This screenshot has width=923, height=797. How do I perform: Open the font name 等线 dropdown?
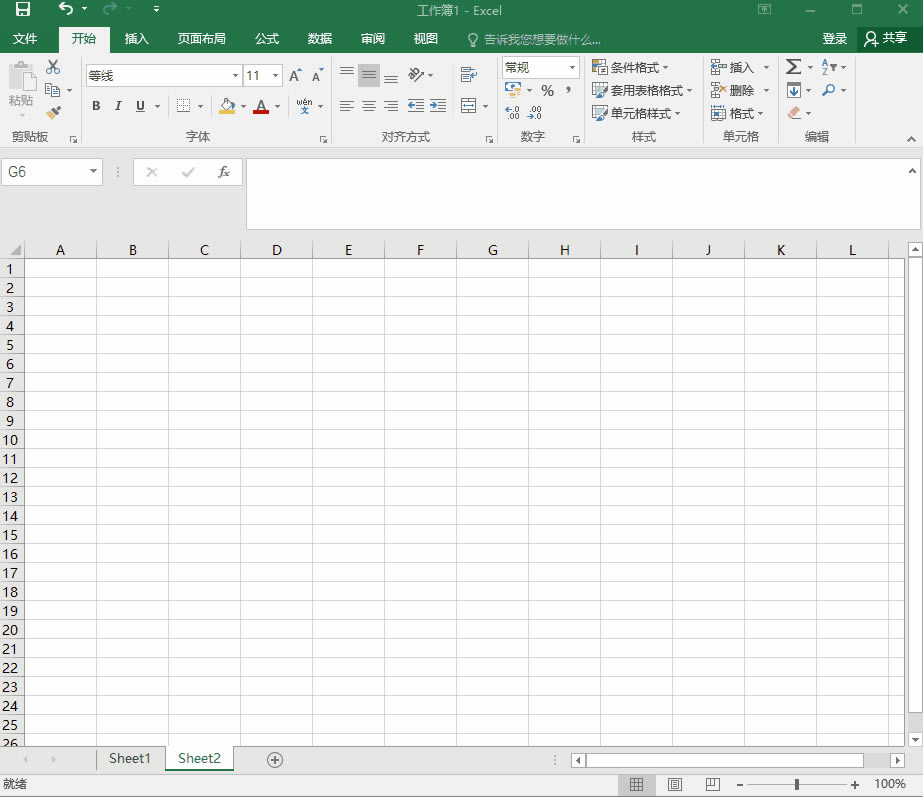pos(235,75)
